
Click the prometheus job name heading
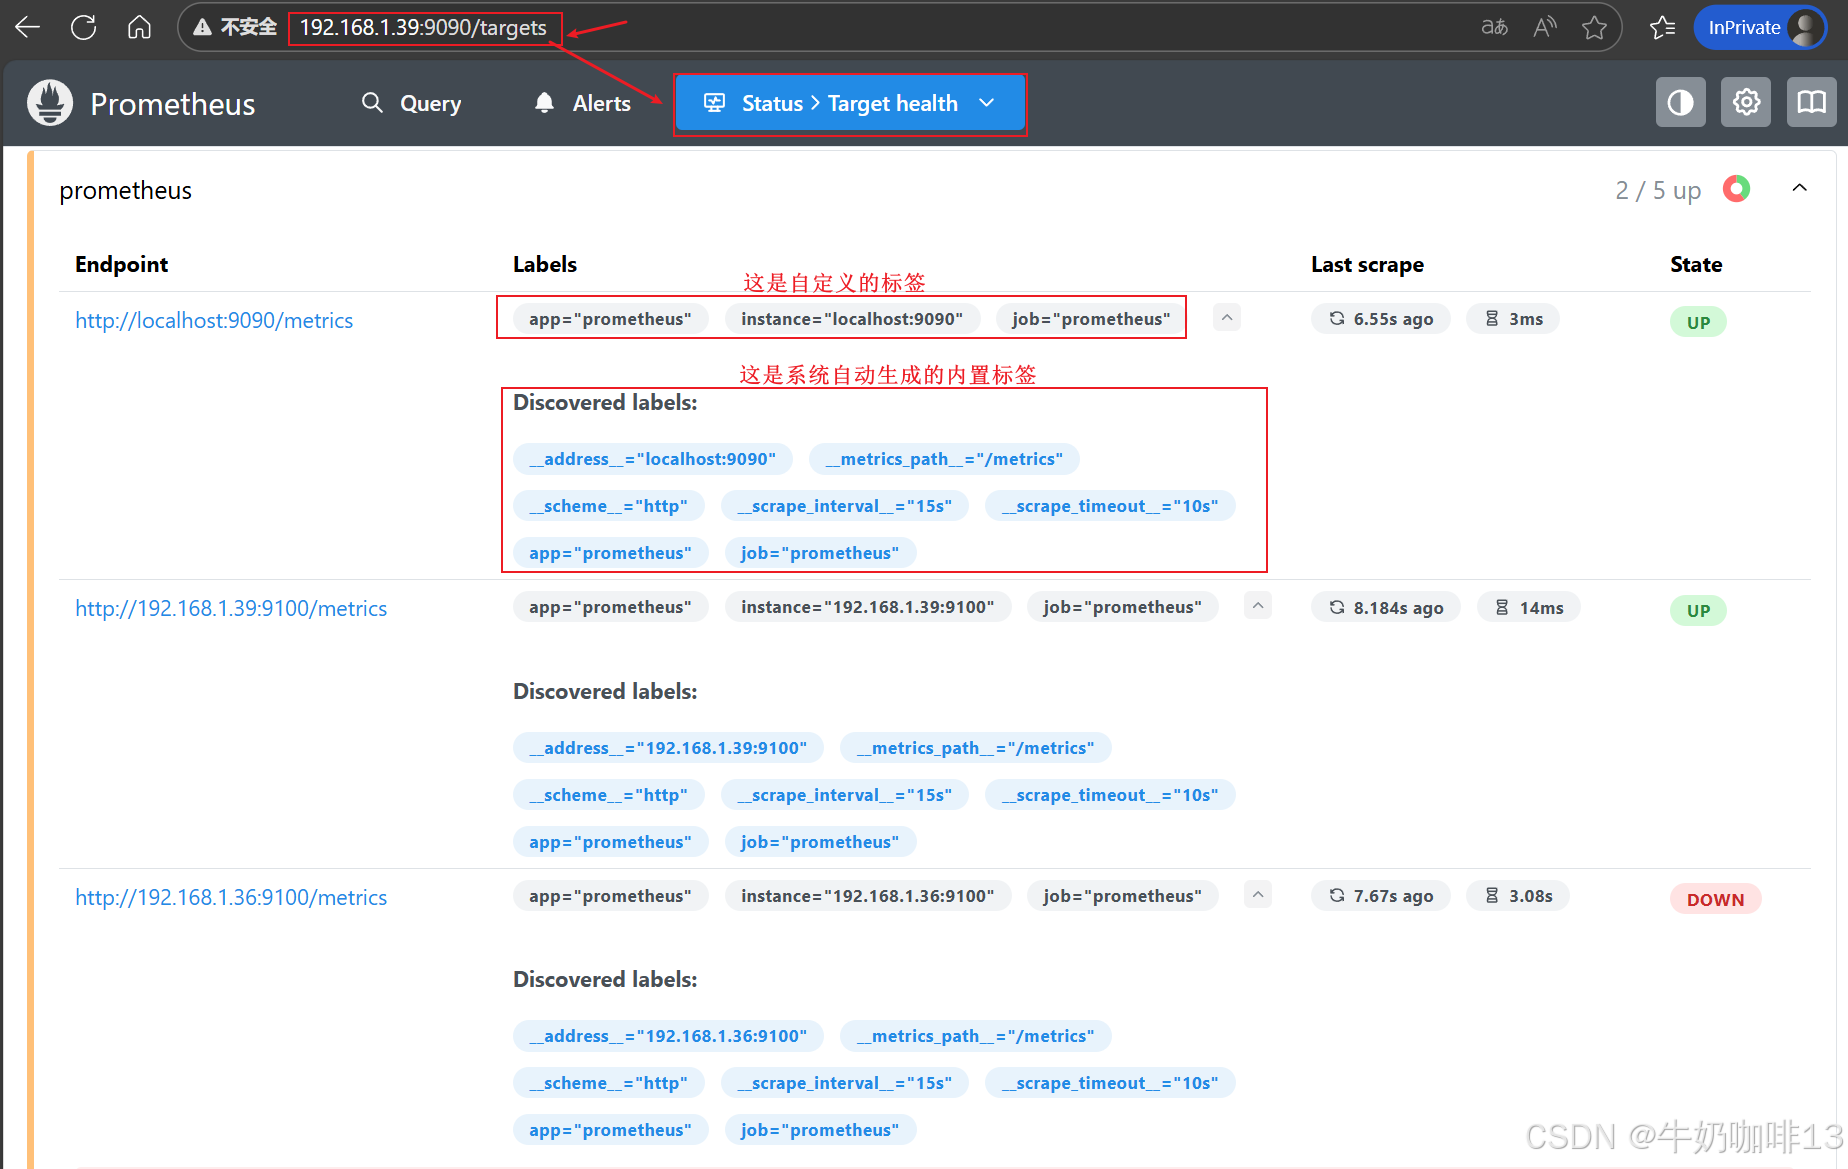click(126, 190)
